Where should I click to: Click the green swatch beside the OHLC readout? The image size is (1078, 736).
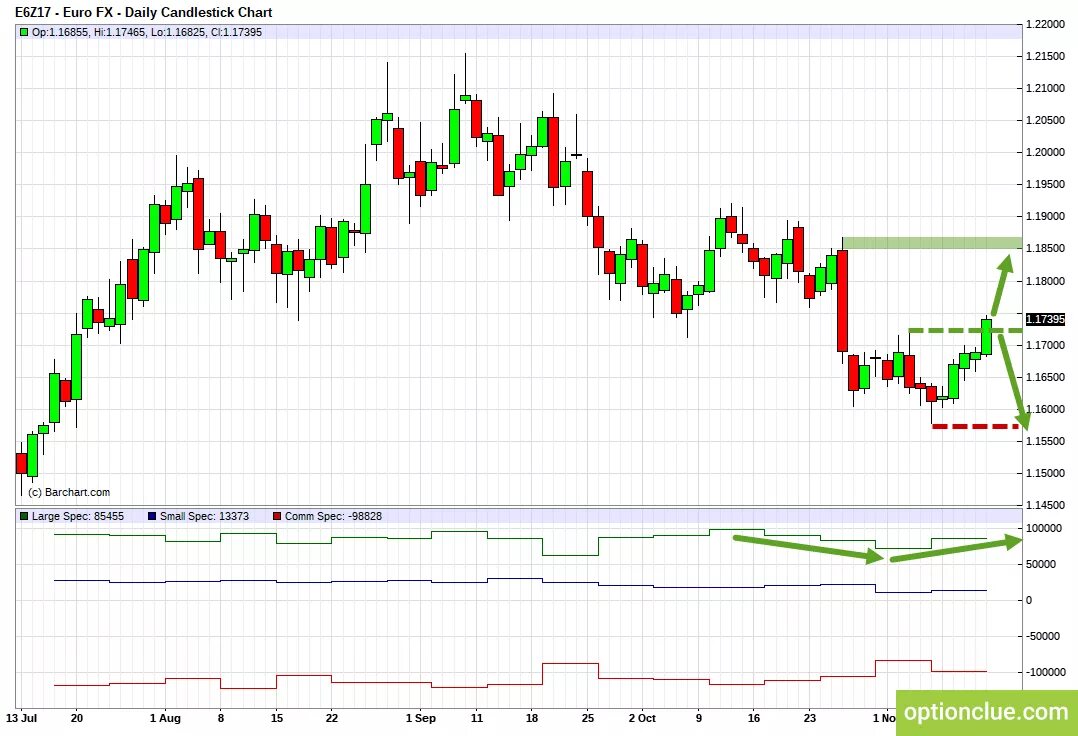24,32
